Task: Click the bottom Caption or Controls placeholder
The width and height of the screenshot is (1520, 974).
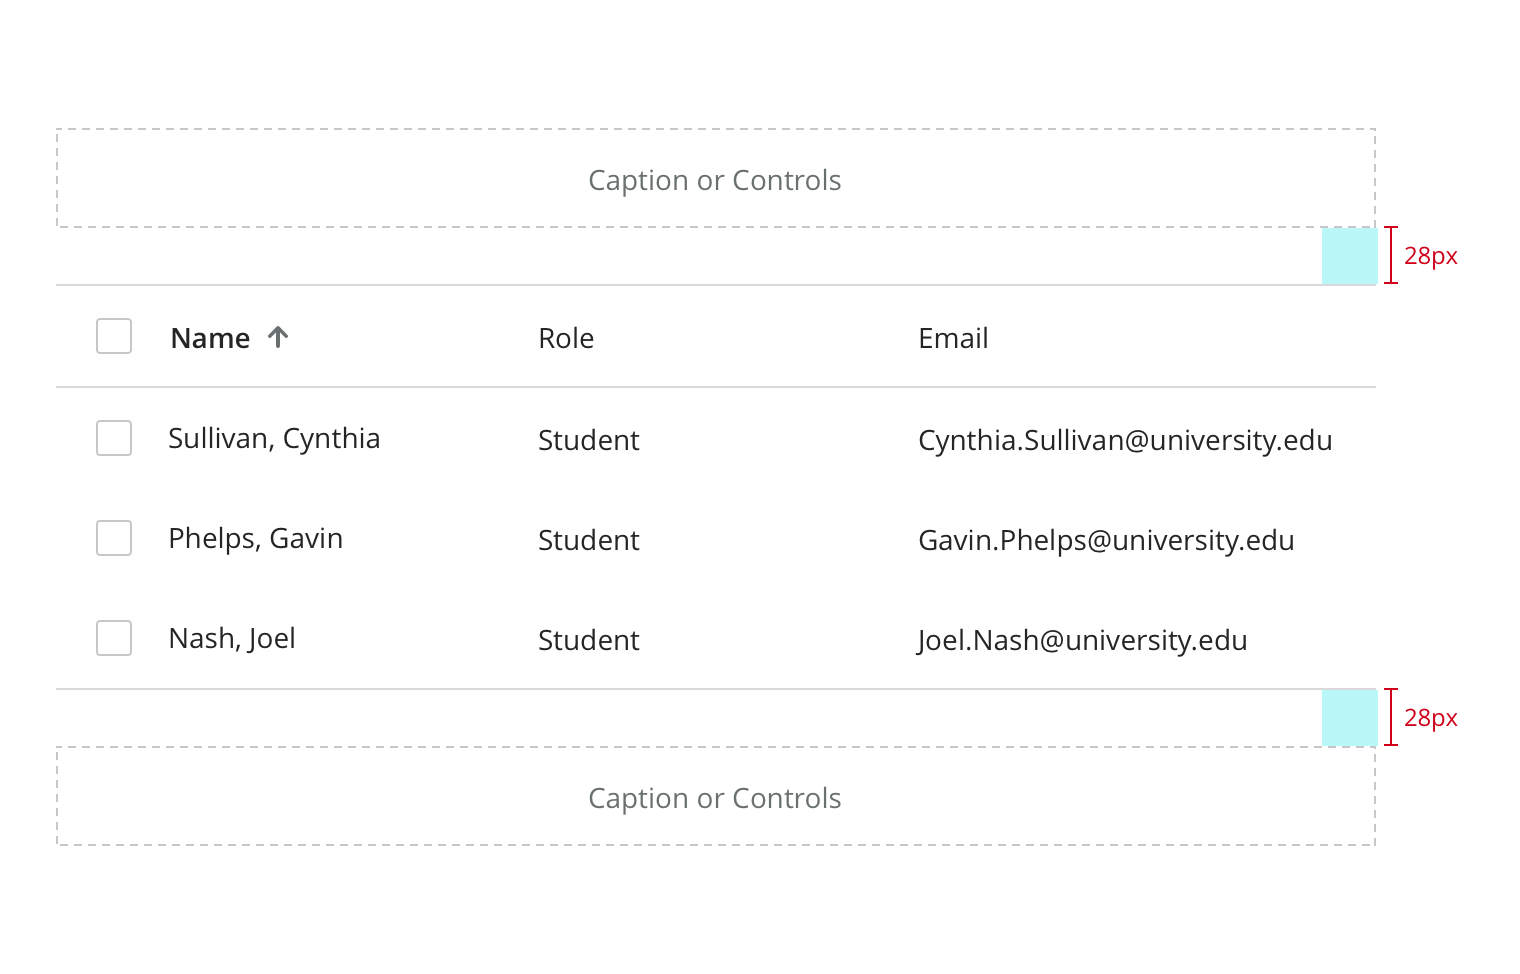Action: click(715, 798)
